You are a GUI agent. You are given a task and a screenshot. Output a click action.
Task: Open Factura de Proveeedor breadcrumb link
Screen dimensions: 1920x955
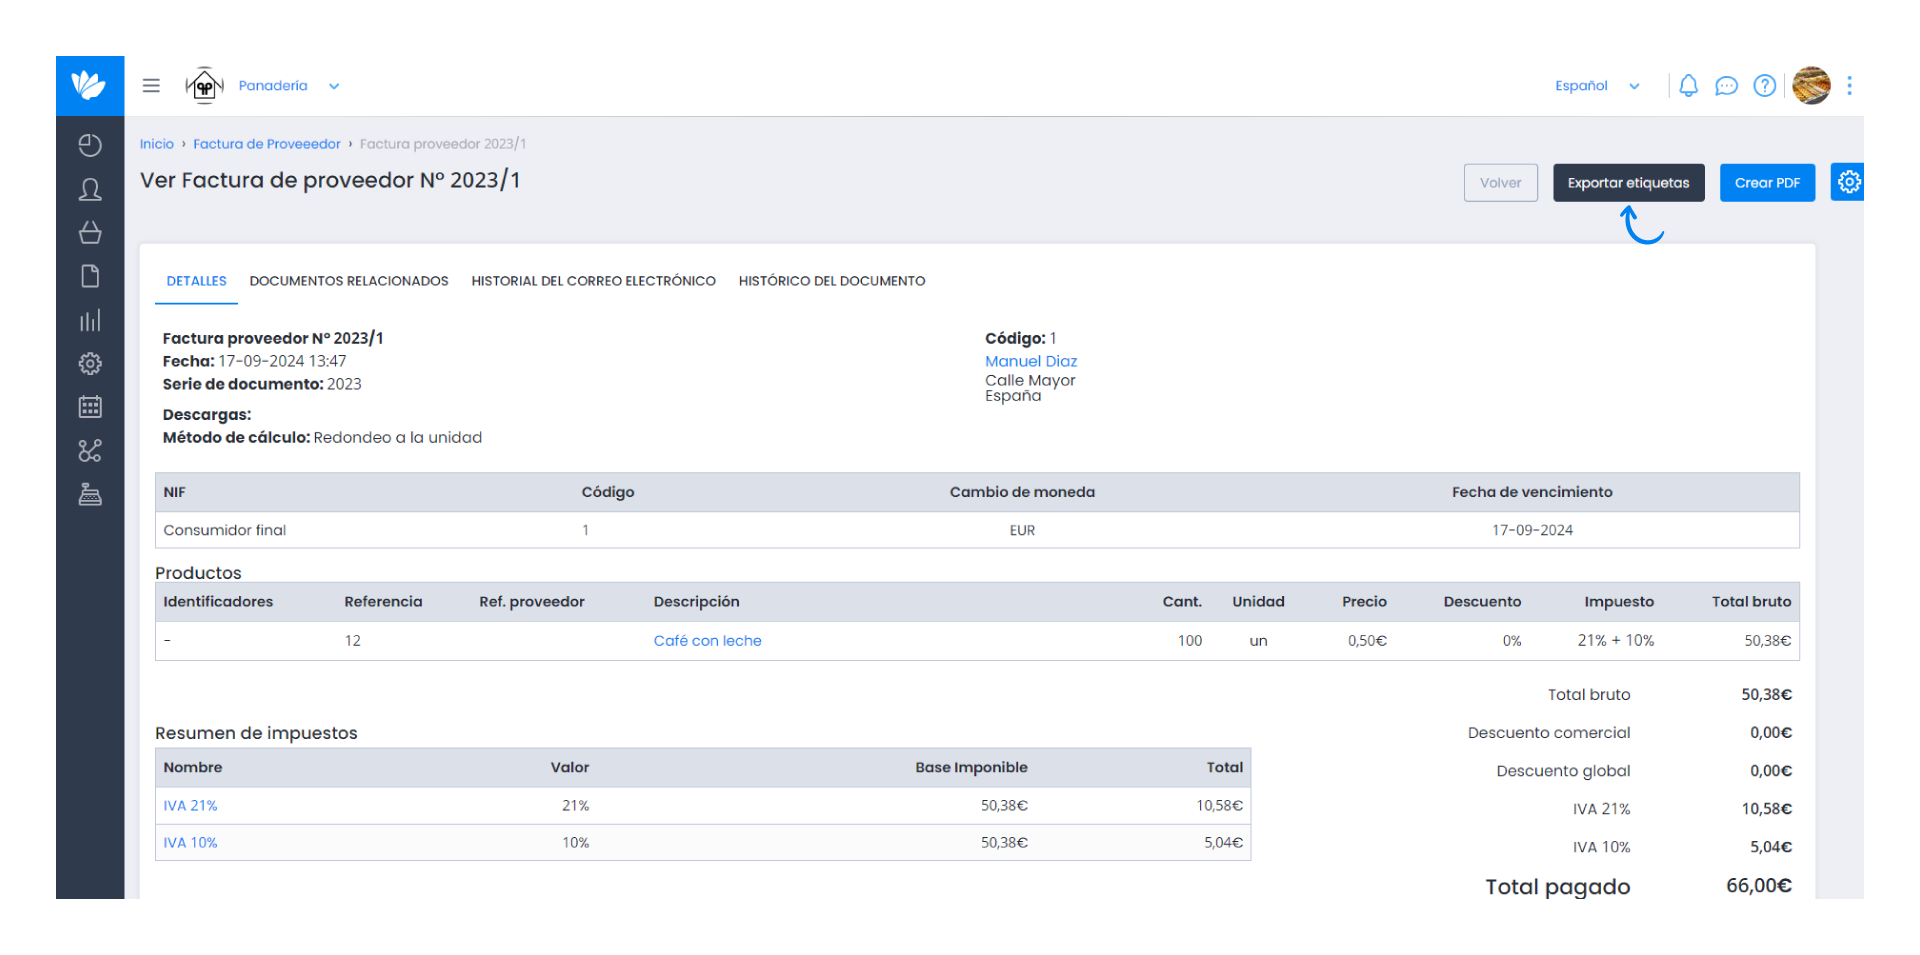tap(267, 144)
